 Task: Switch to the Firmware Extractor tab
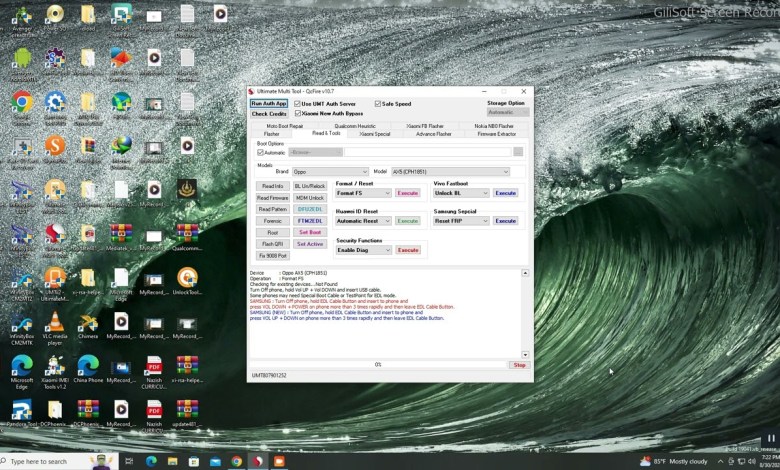[x=496, y=134]
